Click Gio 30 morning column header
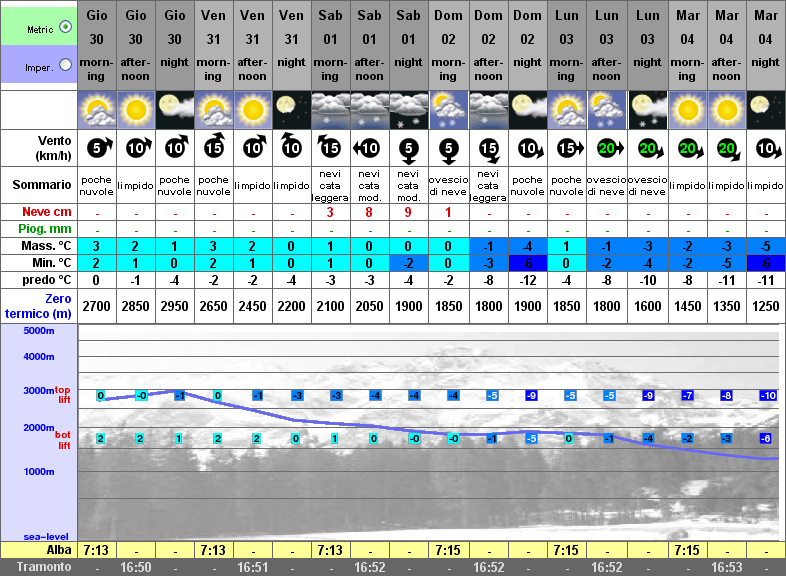This screenshot has width=786, height=576. tap(97, 45)
